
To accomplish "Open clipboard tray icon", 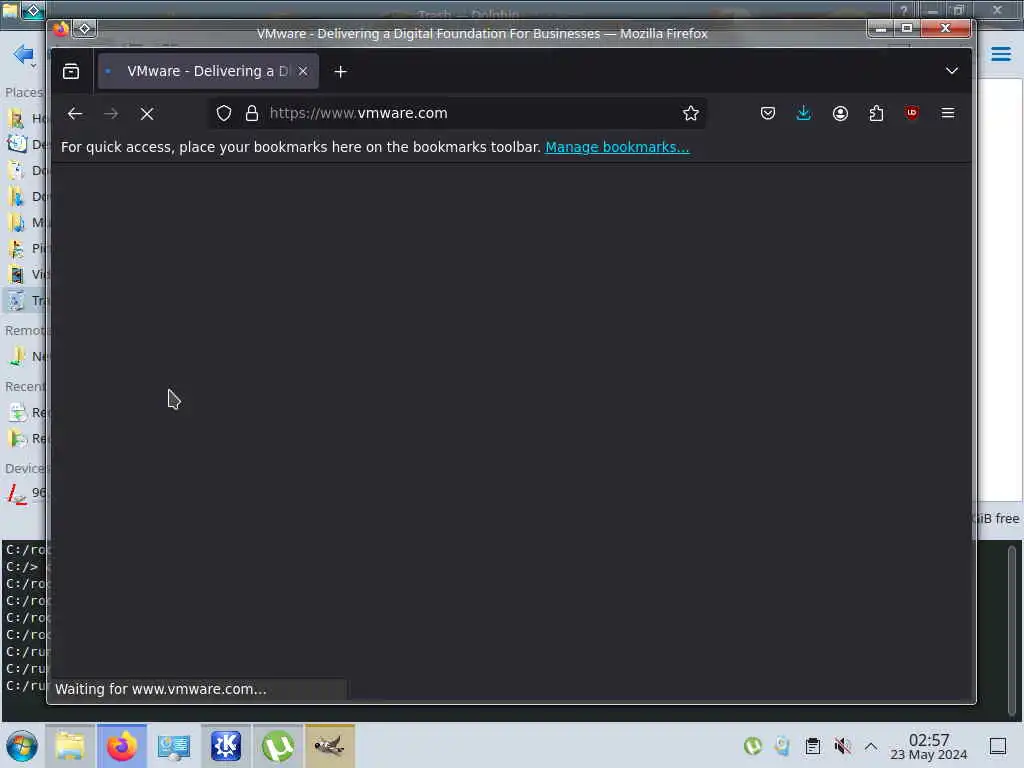I will point(812,746).
